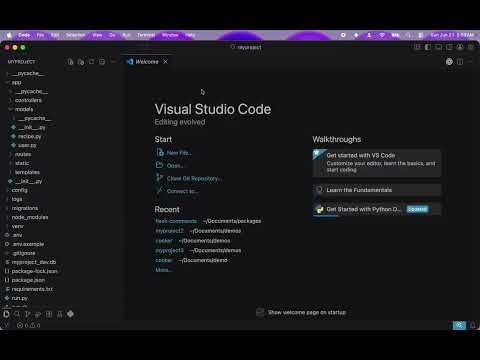
Task: Open the File menu
Action: point(40,35)
